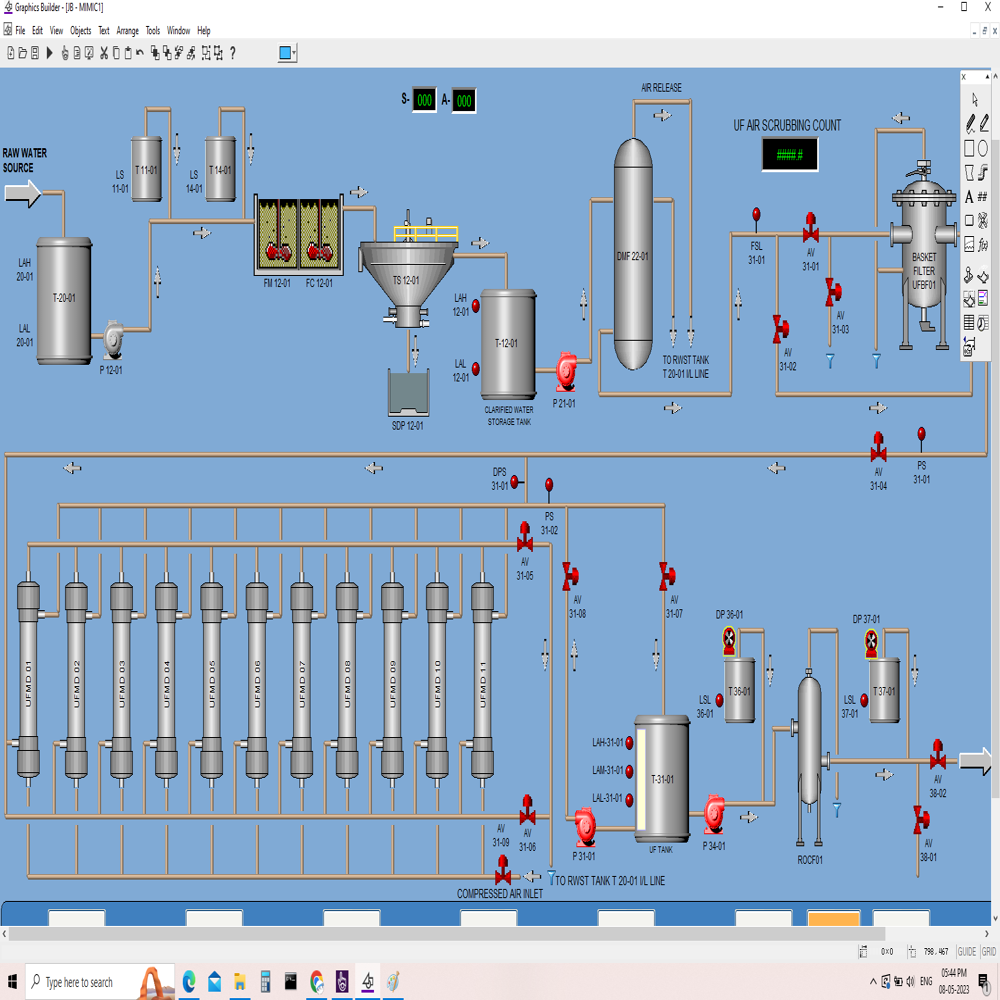Image resolution: width=1000 pixels, height=1000 pixels.
Task: Open the Objects menu
Action: 80,30
